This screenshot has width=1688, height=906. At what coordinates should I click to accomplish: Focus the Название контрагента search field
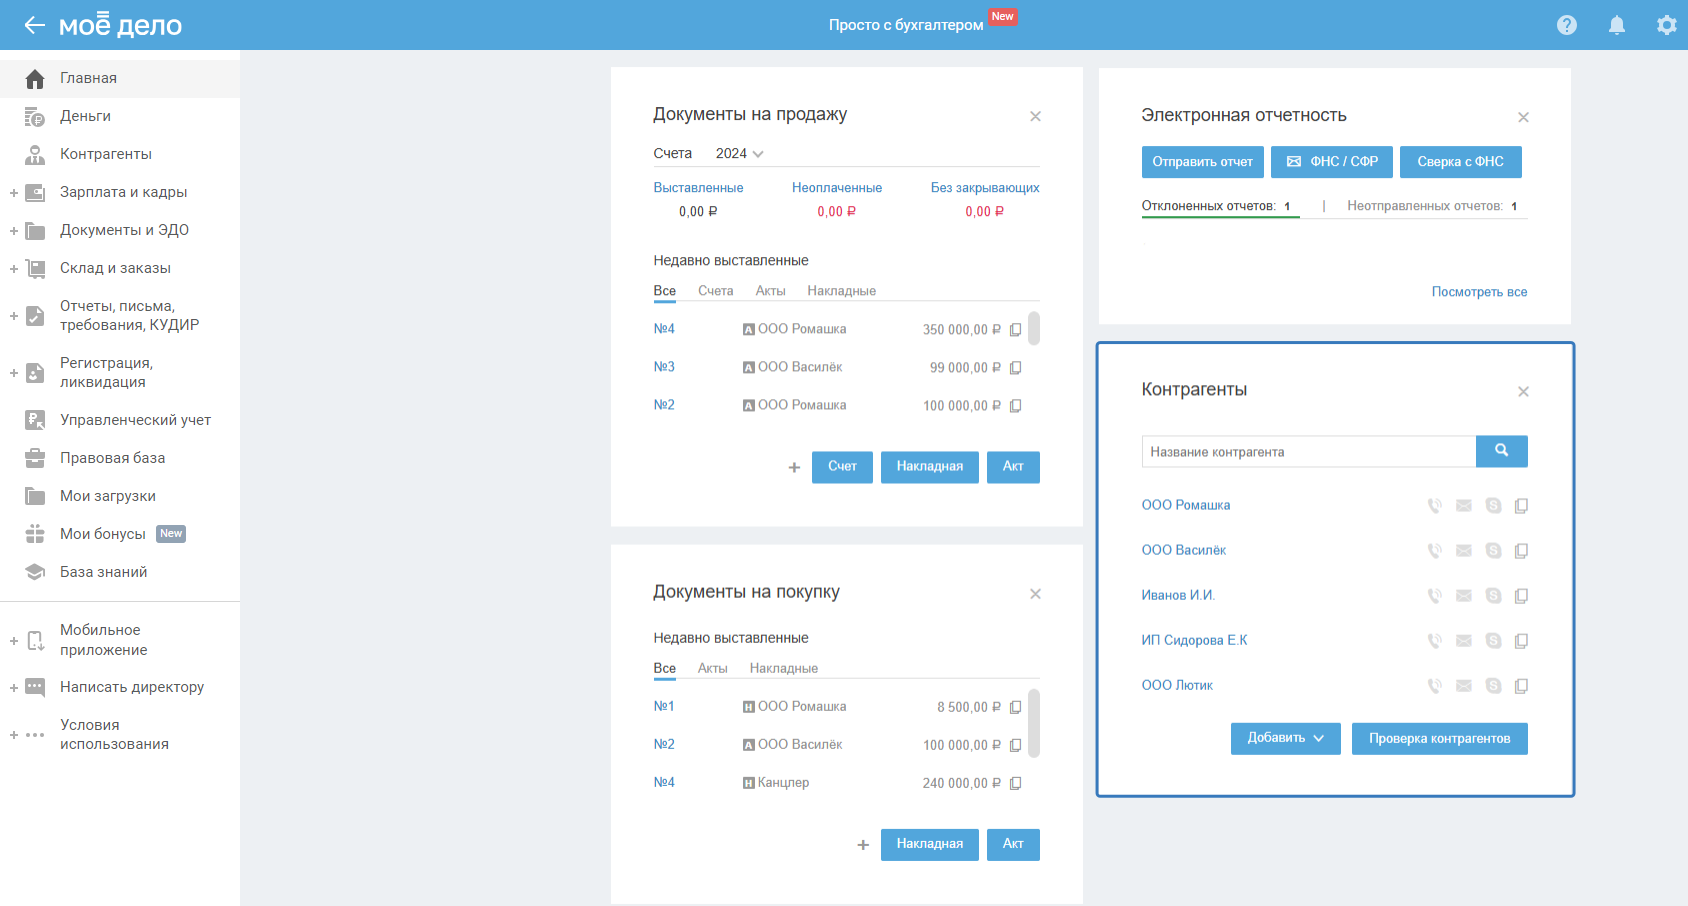pos(1309,451)
